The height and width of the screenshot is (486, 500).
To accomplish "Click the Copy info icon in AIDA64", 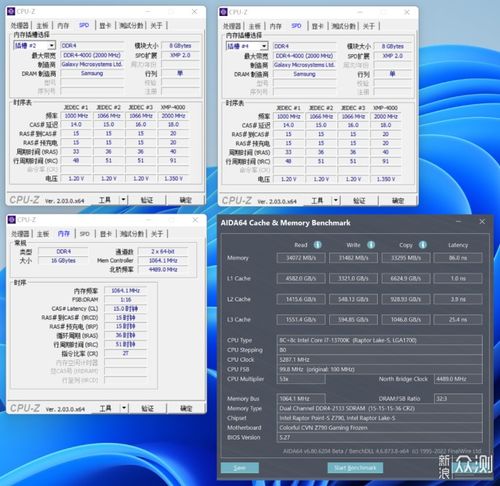I will pos(423,245).
